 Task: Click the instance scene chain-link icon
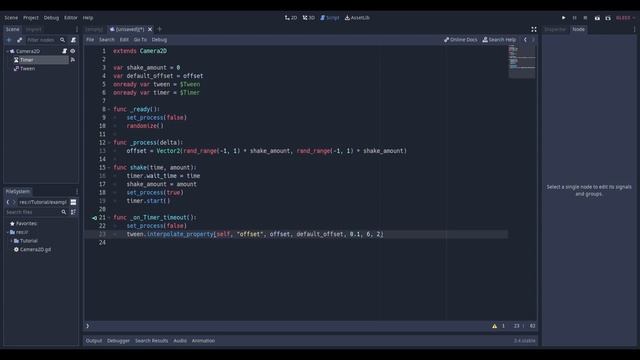(x=19, y=40)
